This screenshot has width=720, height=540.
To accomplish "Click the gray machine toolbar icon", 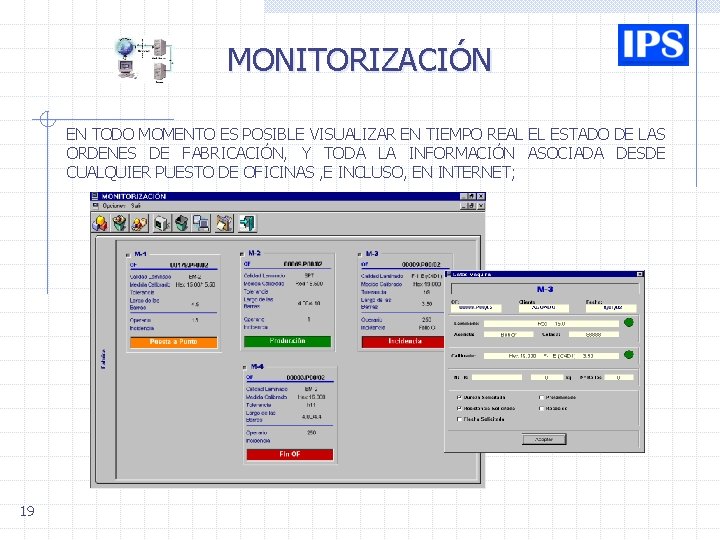I will pos(162,224).
